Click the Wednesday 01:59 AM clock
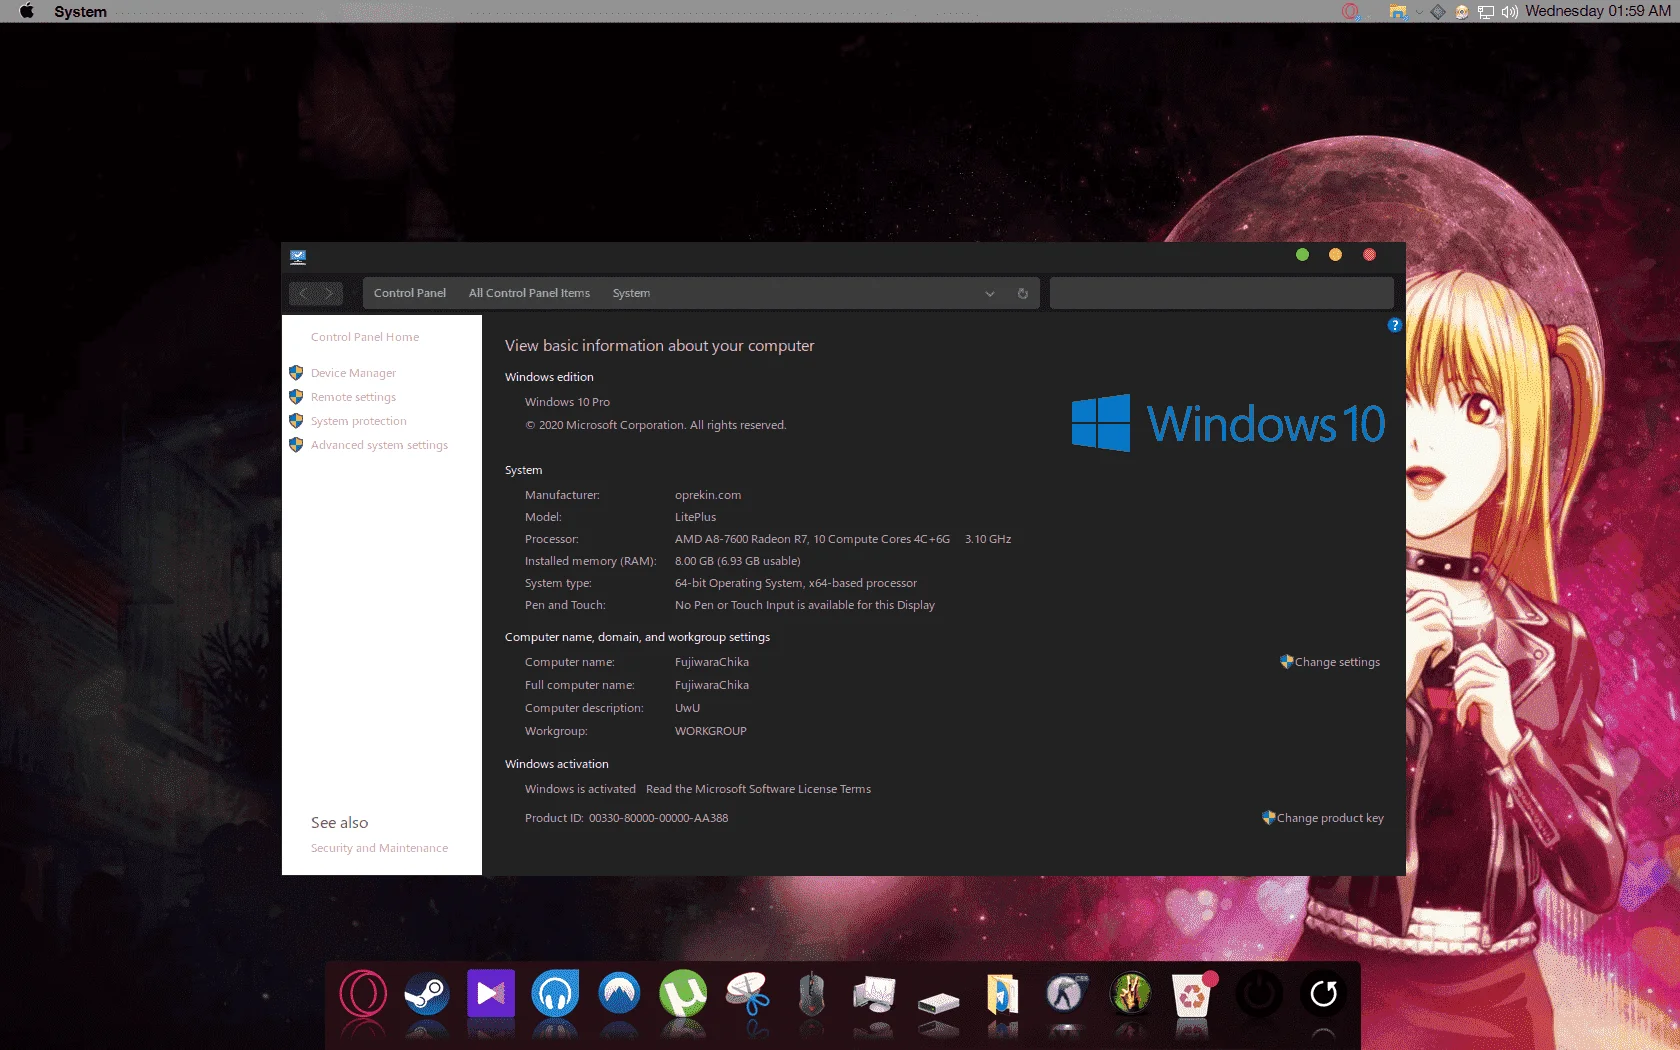This screenshot has width=1680, height=1050. (x=1598, y=11)
